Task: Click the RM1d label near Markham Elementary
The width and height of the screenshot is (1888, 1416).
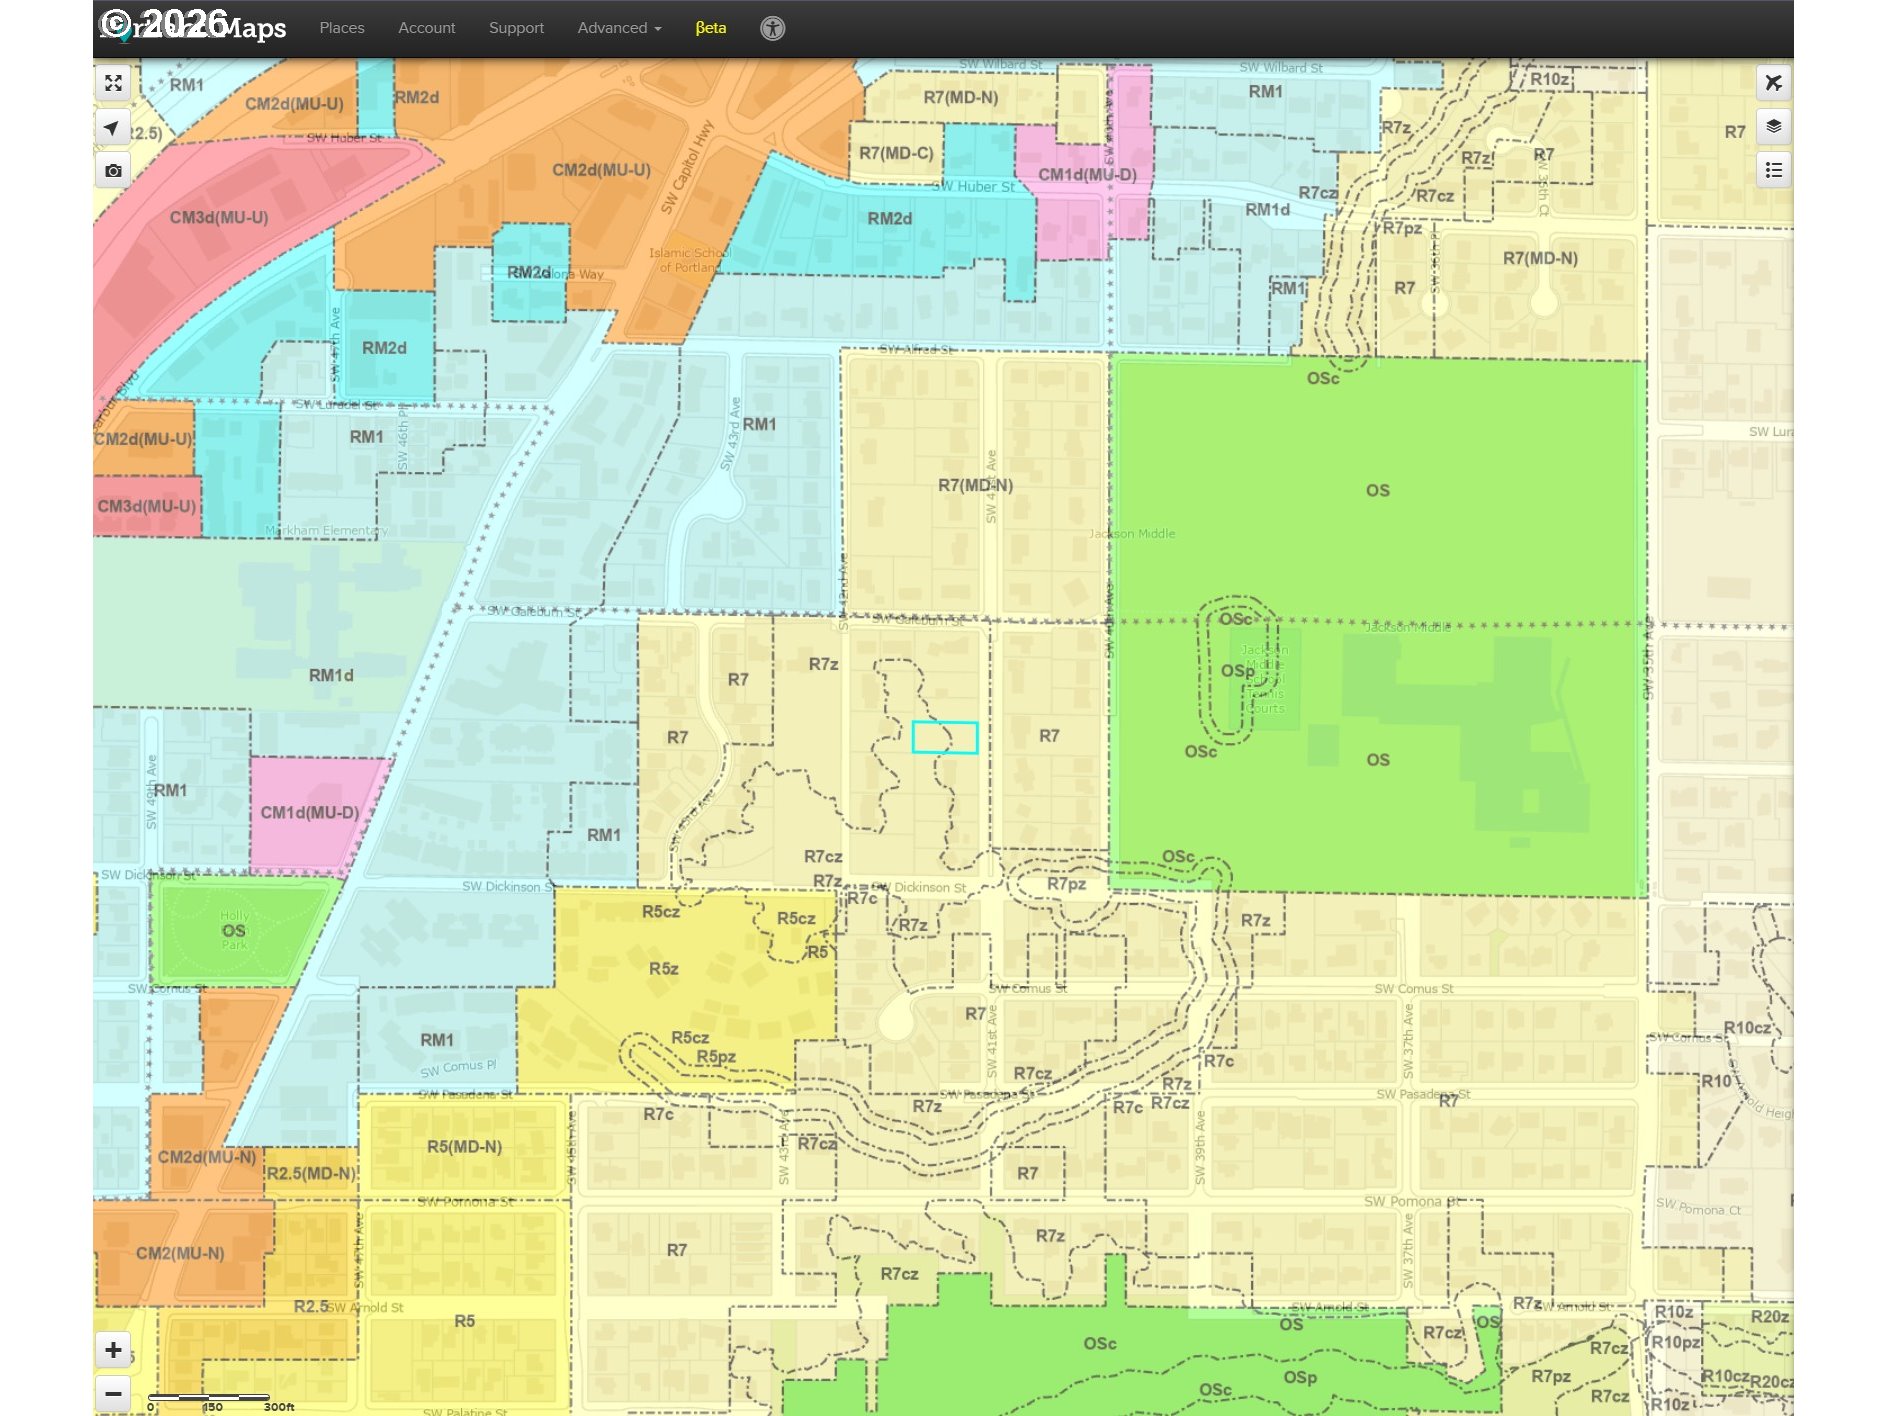Action: point(331,676)
